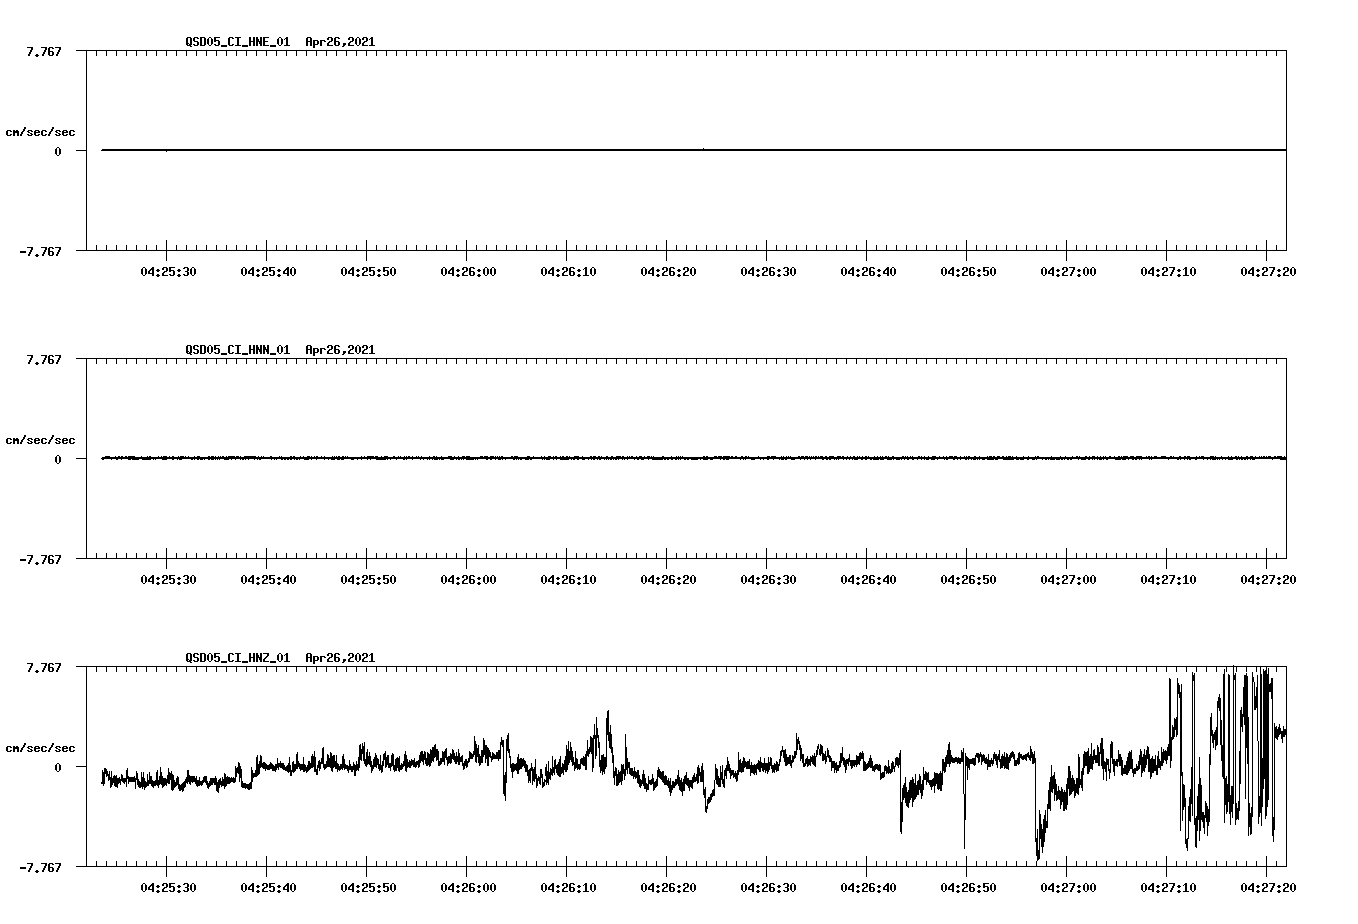Select the 04:27:20 time label on bottom axis
The height and width of the screenshot is (924, 1358).
pos(1269,886)
